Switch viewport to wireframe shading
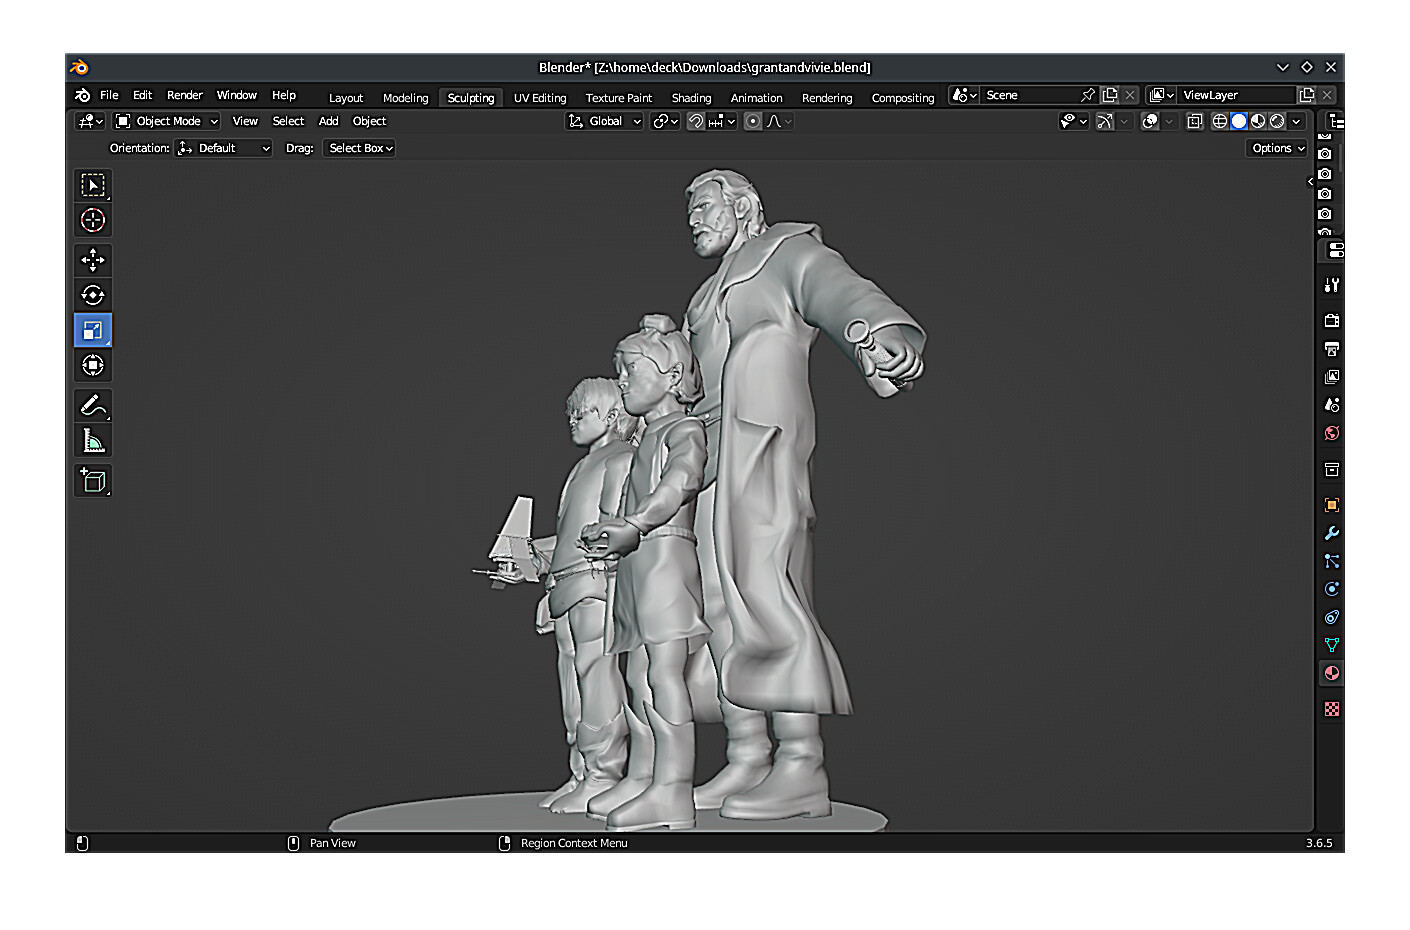This screenshot has height=930, width=1410. 1220,121
